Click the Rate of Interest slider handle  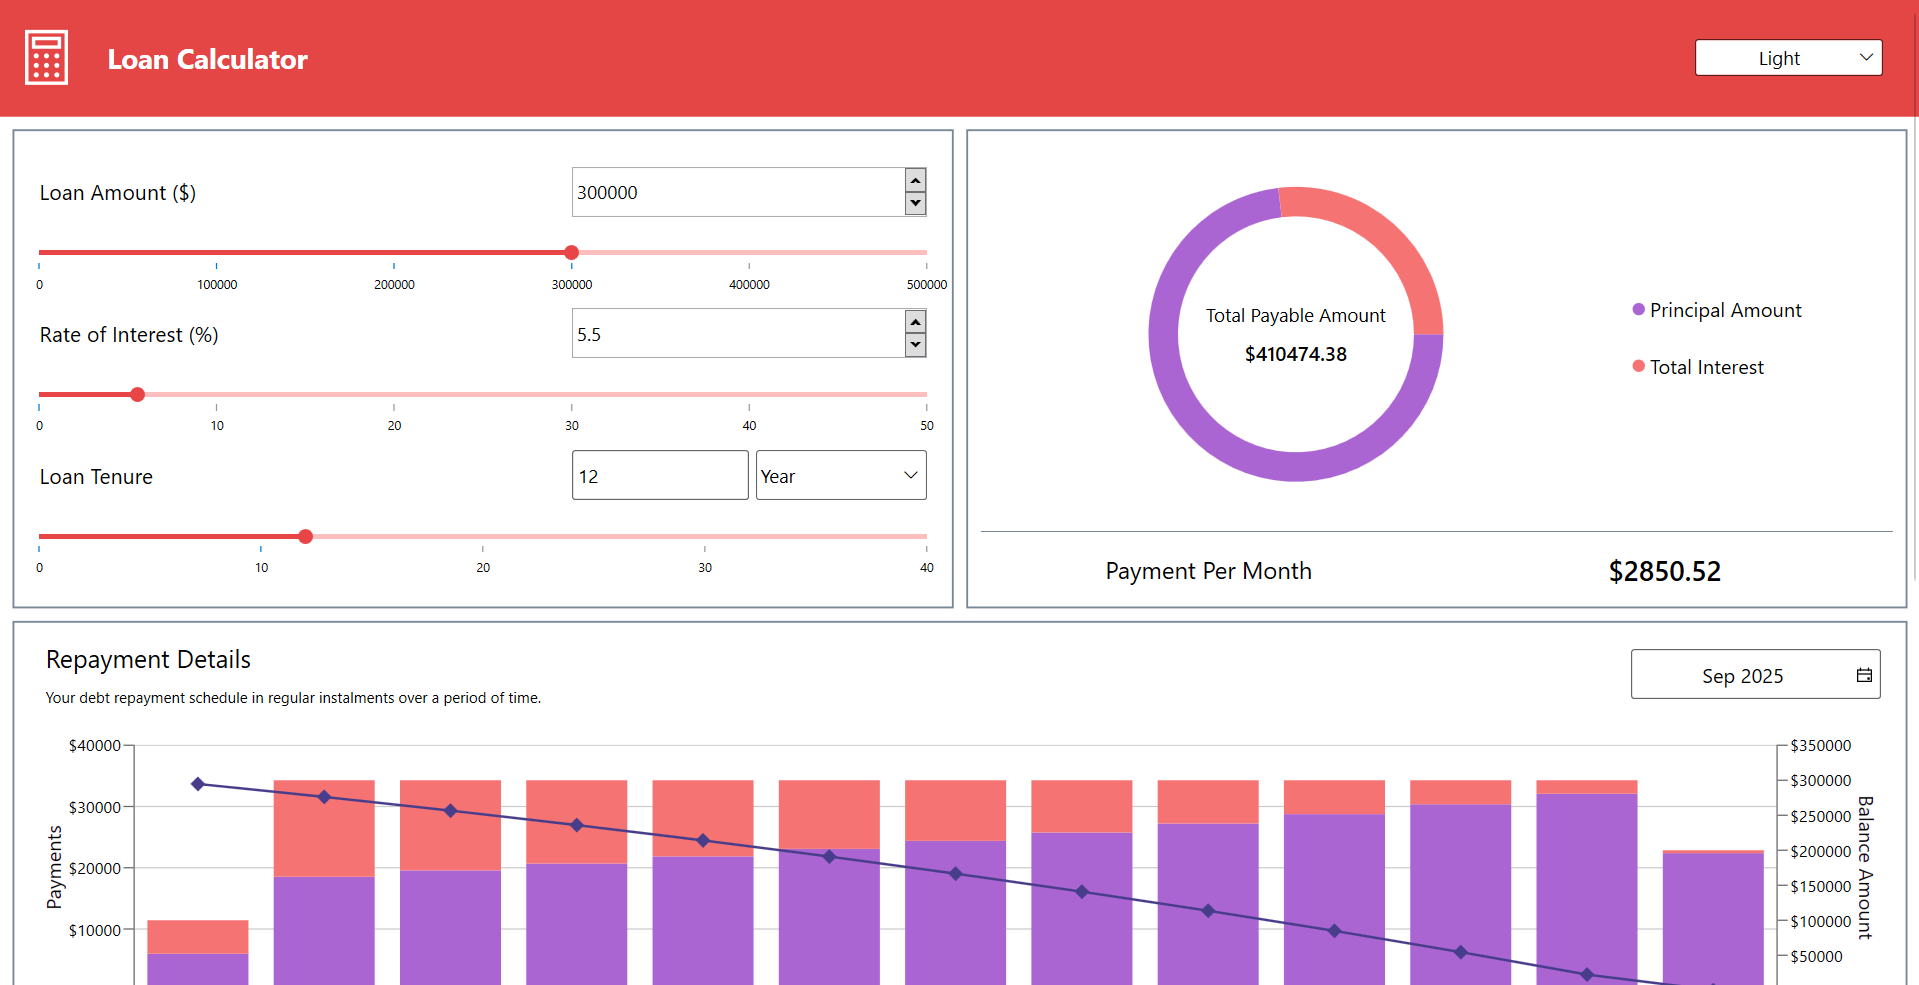[136, 394]
